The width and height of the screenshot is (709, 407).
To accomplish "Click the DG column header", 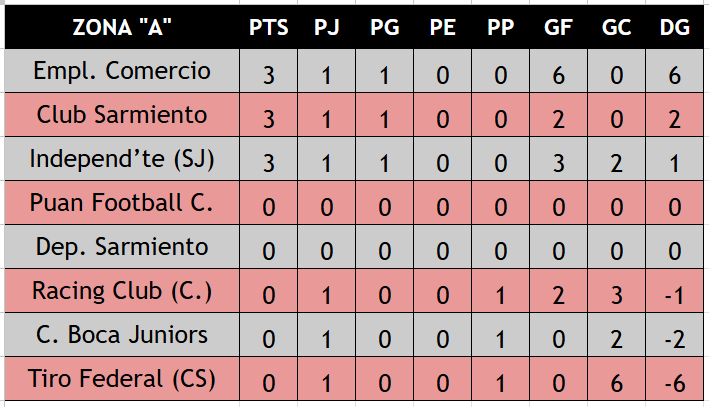I will [x=675, y=27].
